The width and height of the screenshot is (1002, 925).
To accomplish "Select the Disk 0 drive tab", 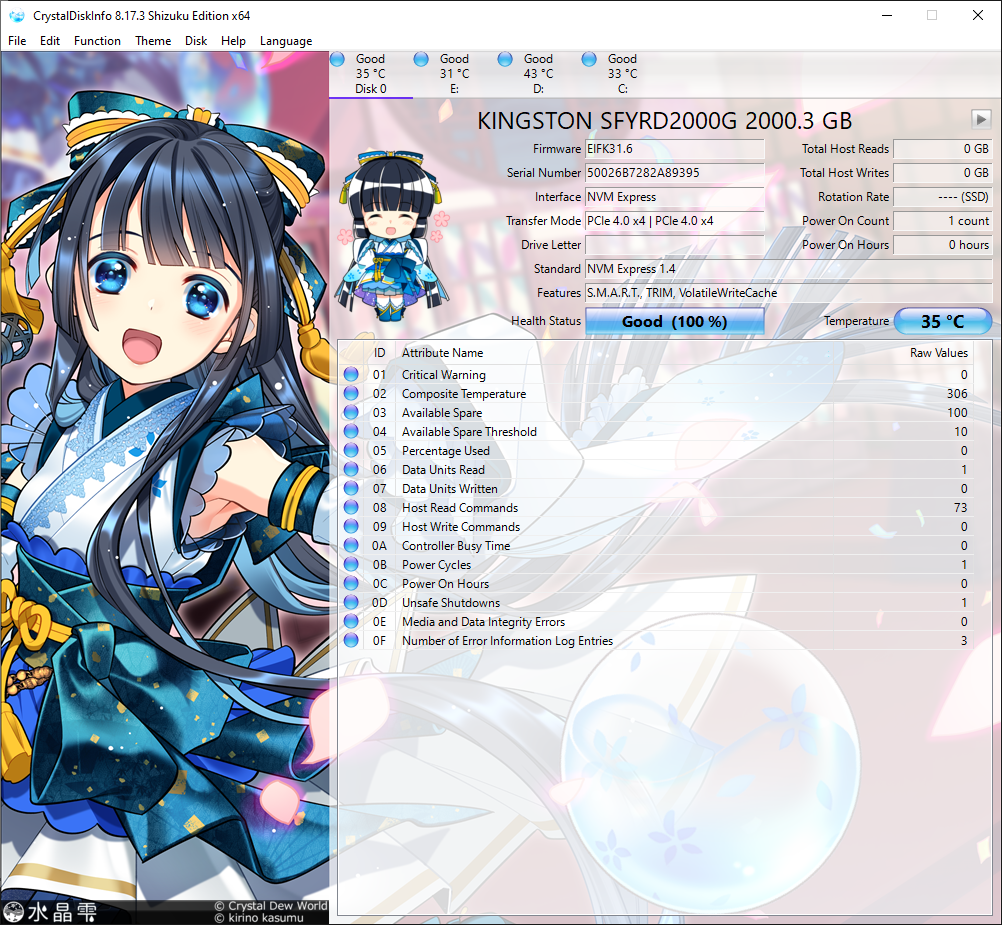I will pos(371,74).
